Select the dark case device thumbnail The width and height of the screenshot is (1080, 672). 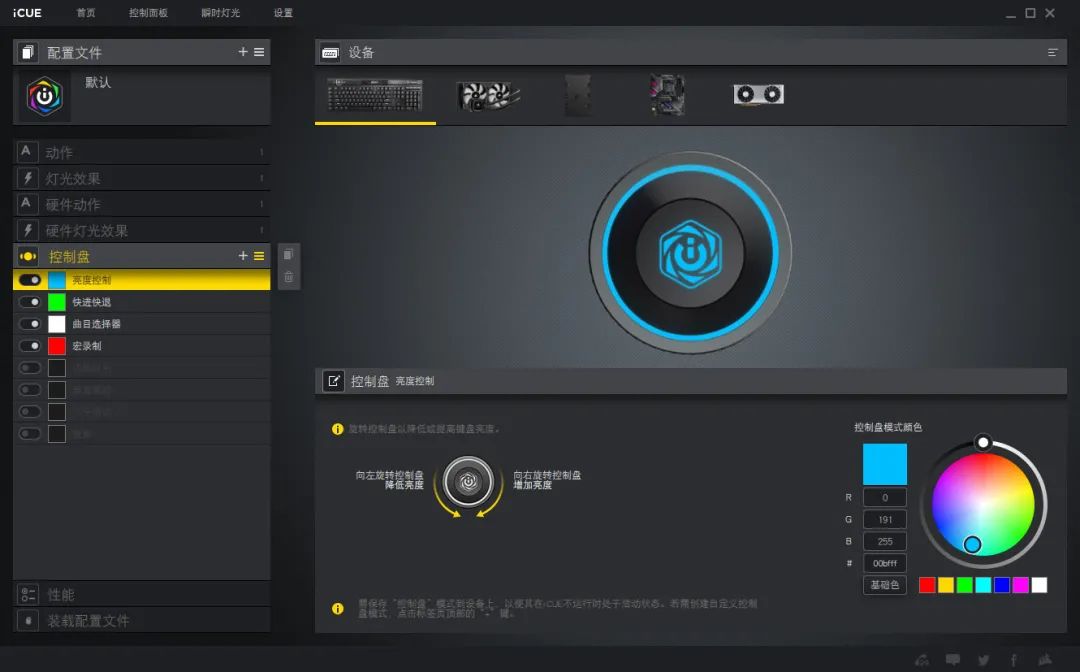coord(578,95)
